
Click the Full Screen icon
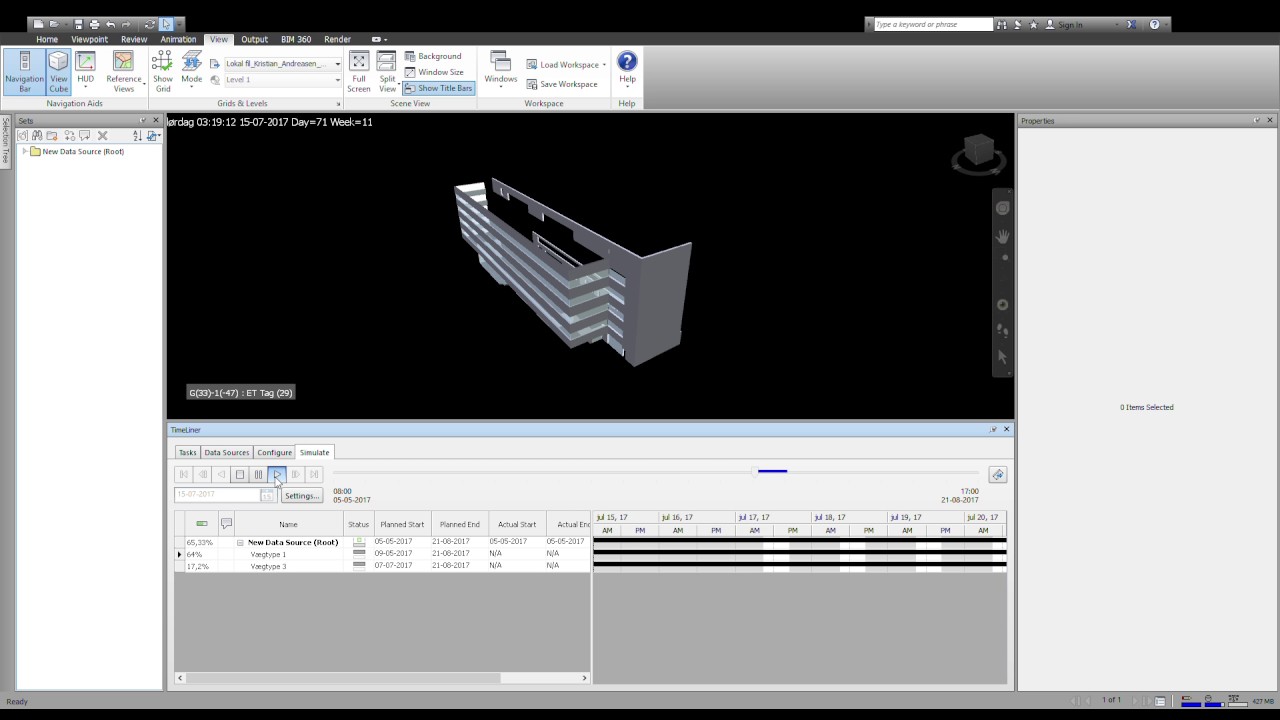pyautogui.click(x=359, y=72)
